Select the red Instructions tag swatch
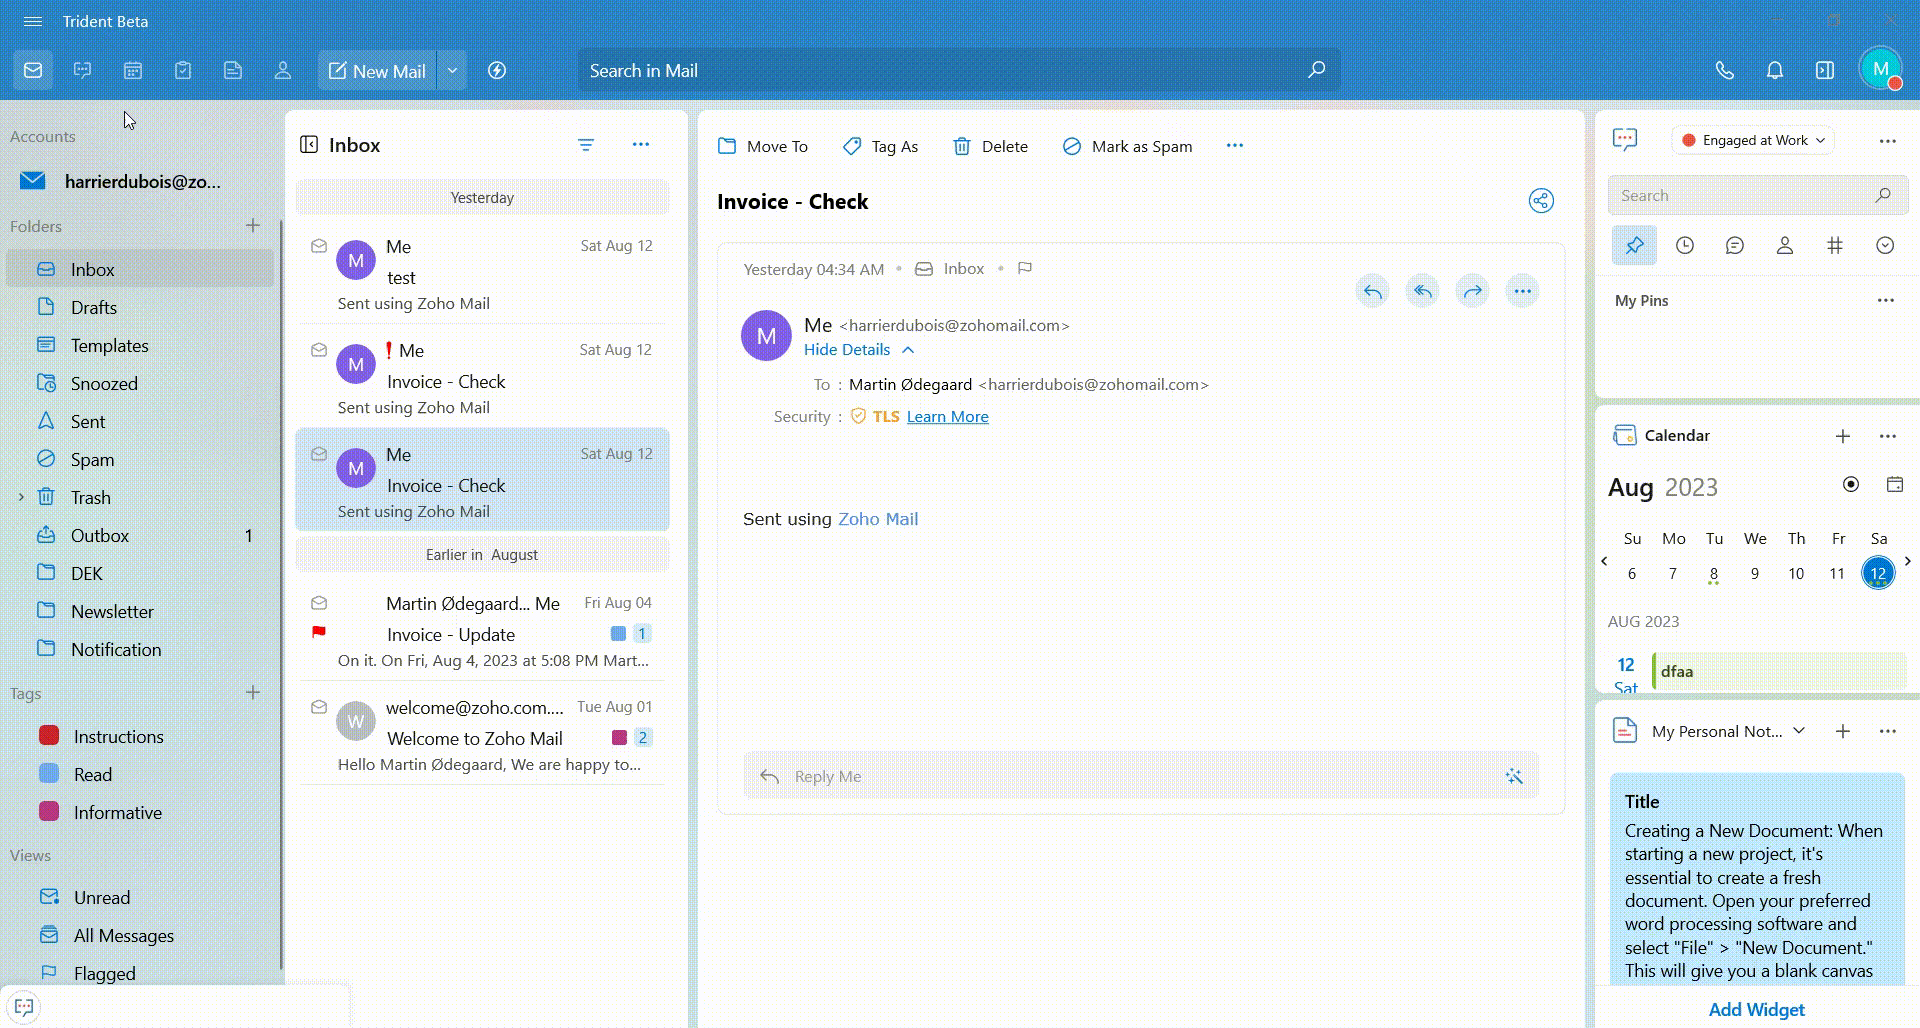1920x1028 pixels. [x=49, y=736]
